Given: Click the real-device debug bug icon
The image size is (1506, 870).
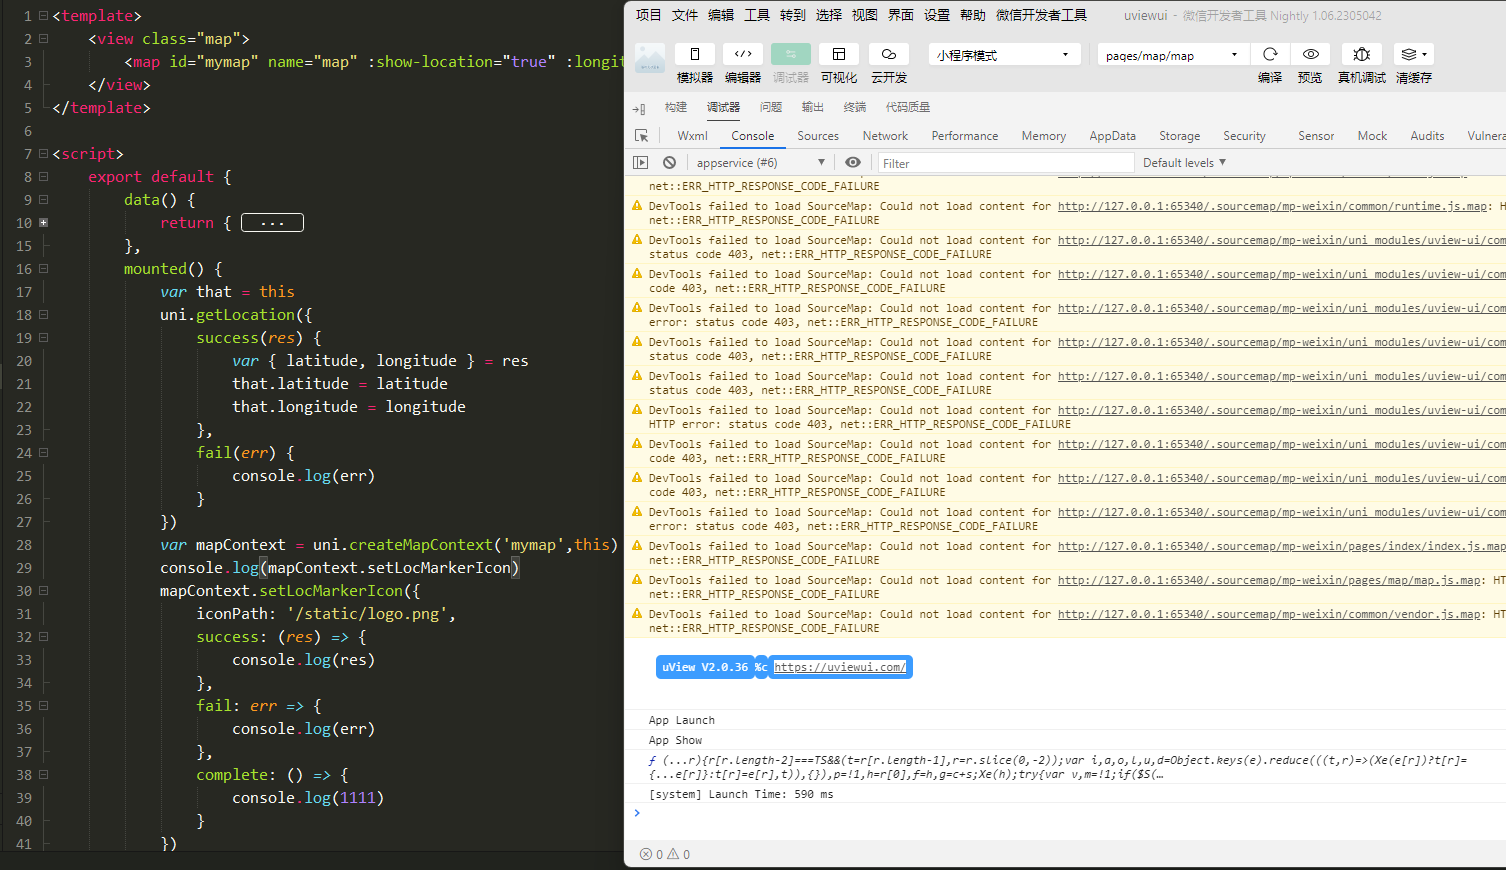Looking at the screenshot, I should click(1362, 54).
